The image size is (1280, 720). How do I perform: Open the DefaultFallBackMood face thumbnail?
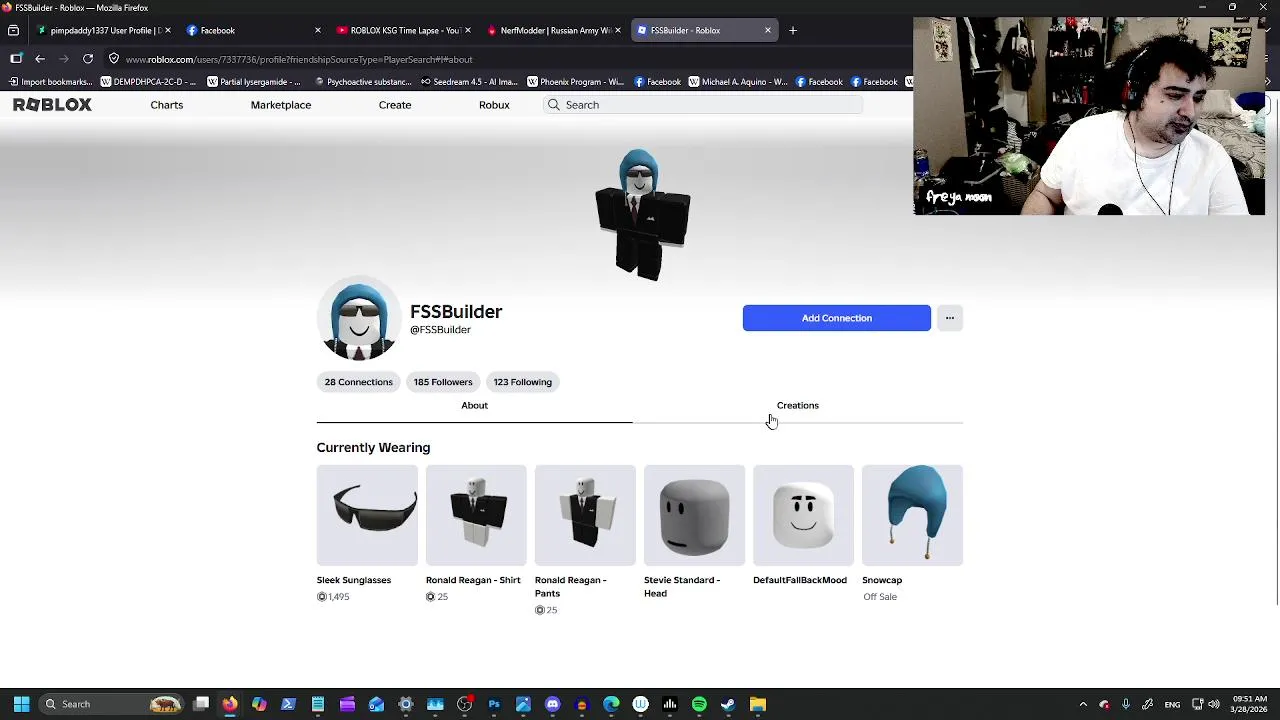coord(803,515)
